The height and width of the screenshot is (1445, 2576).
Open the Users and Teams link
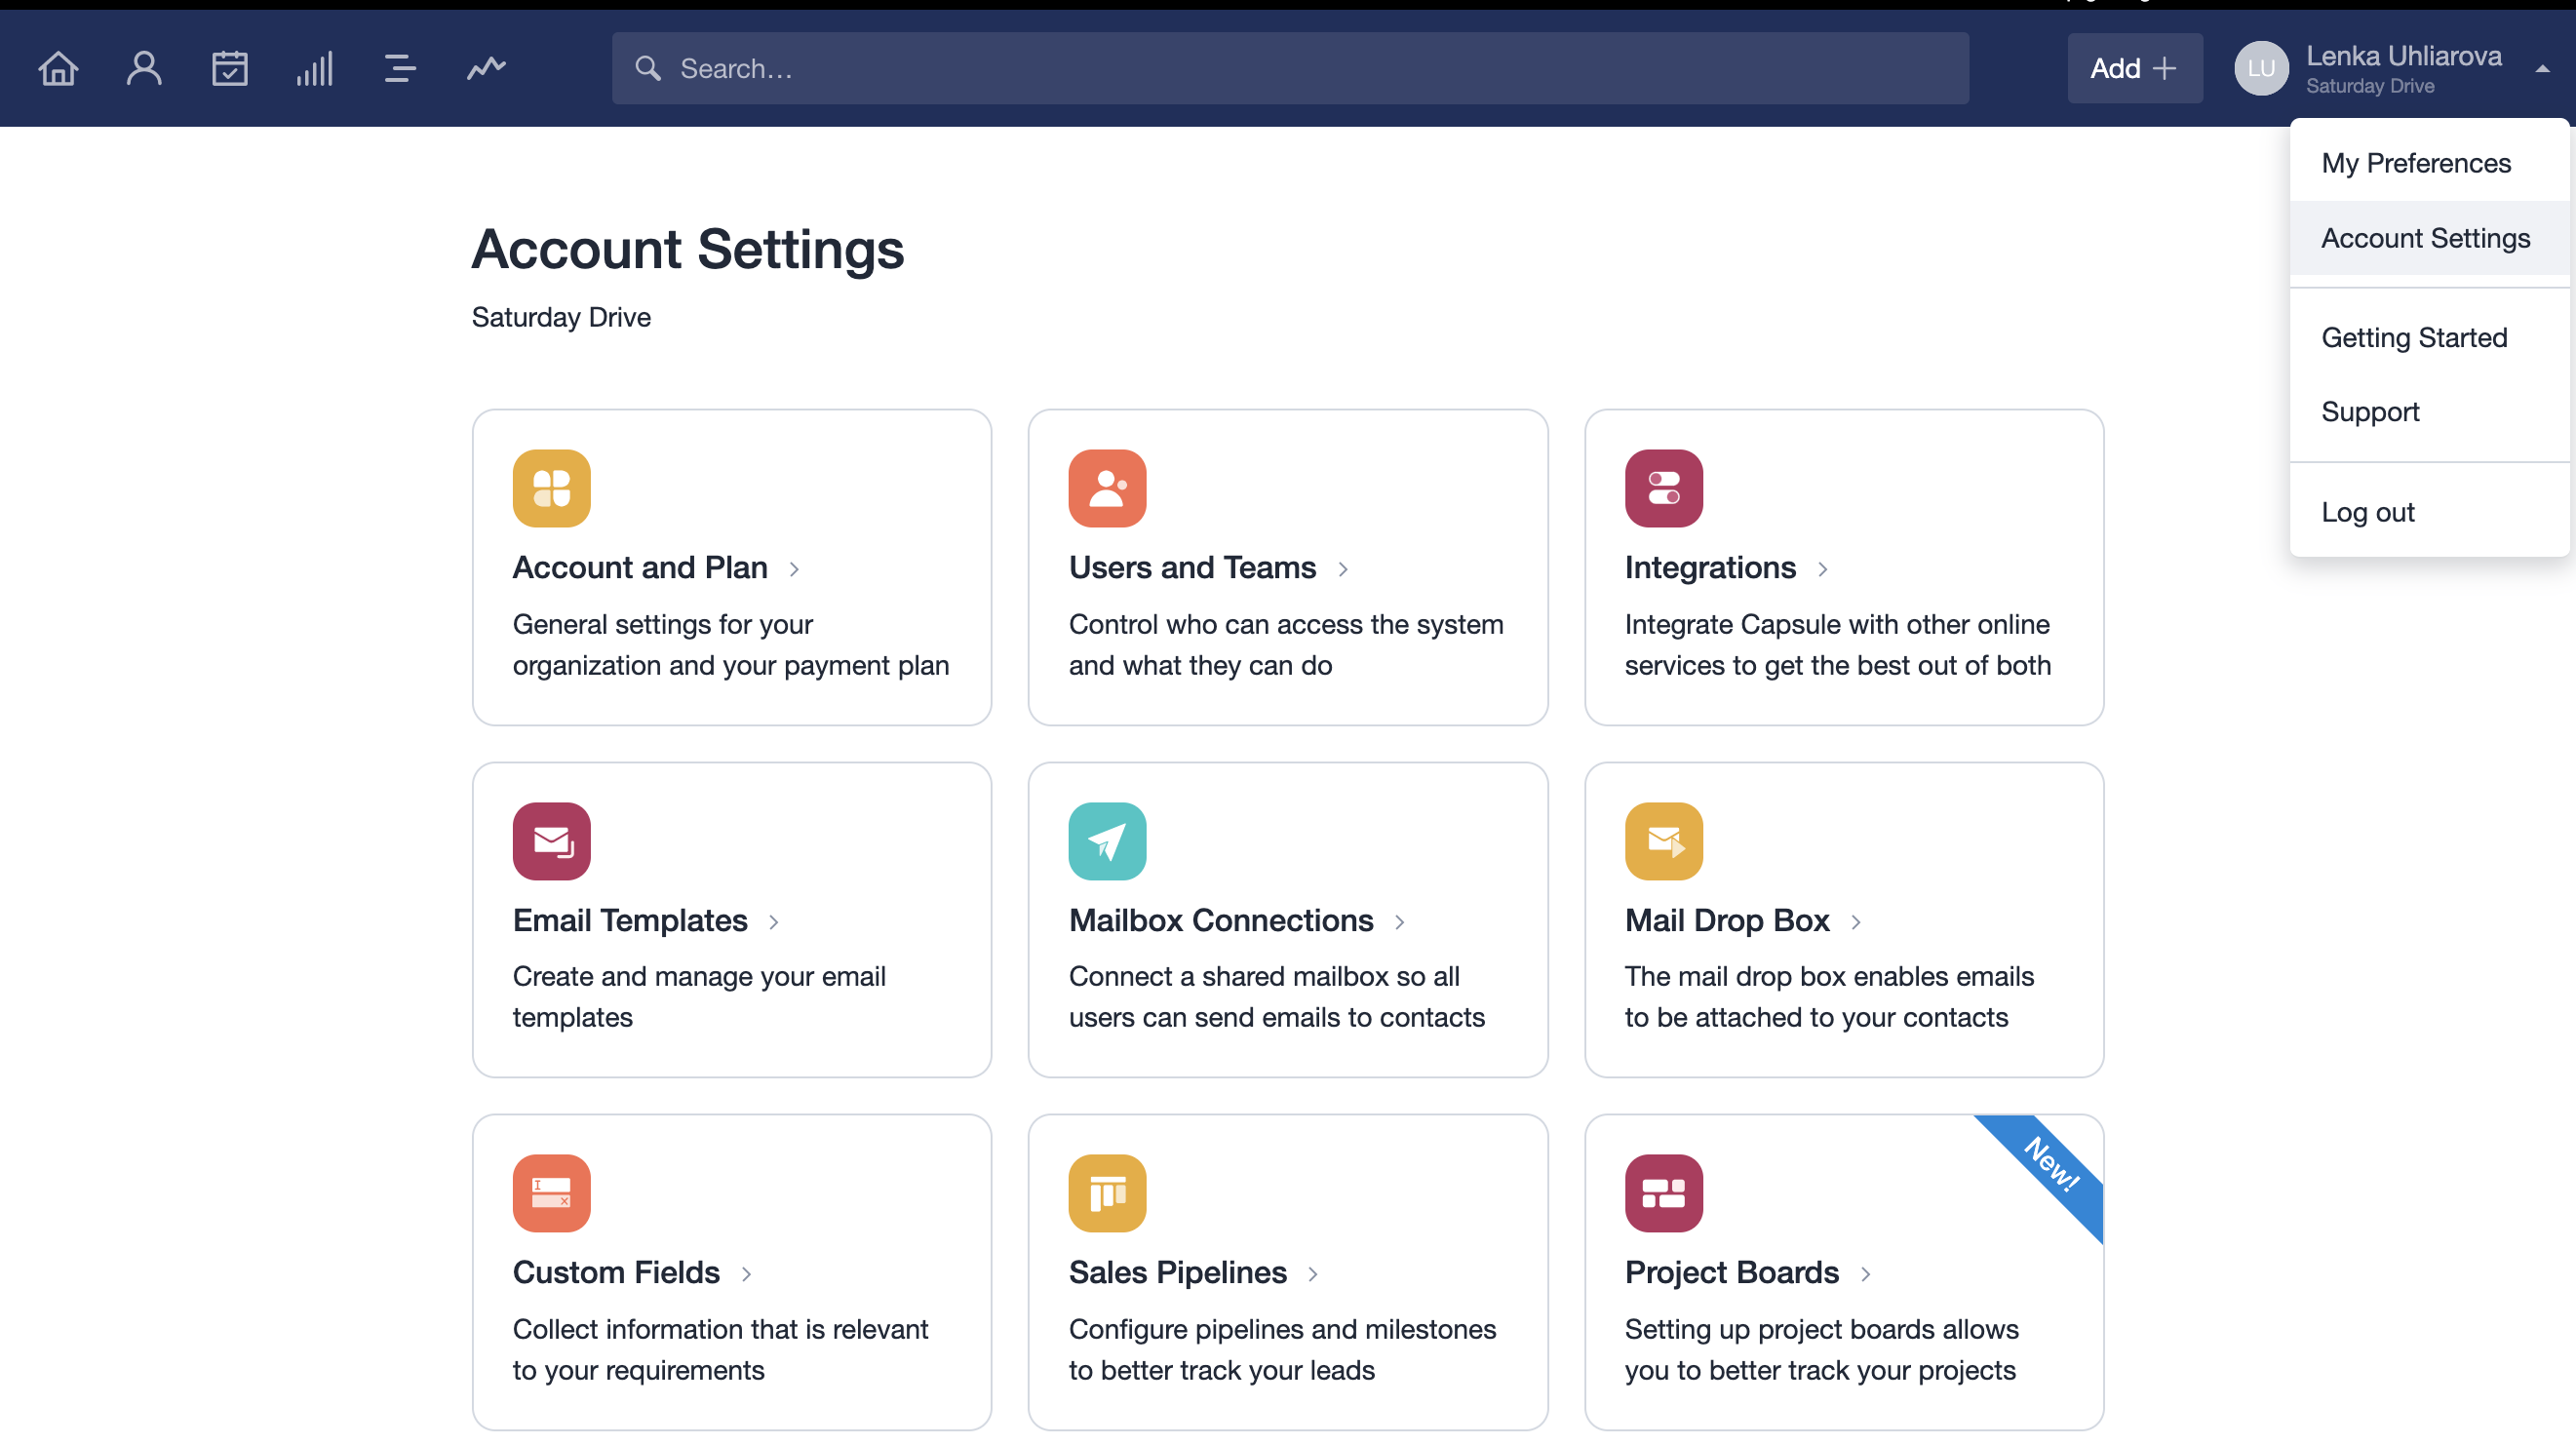(x=1192, y=567)
